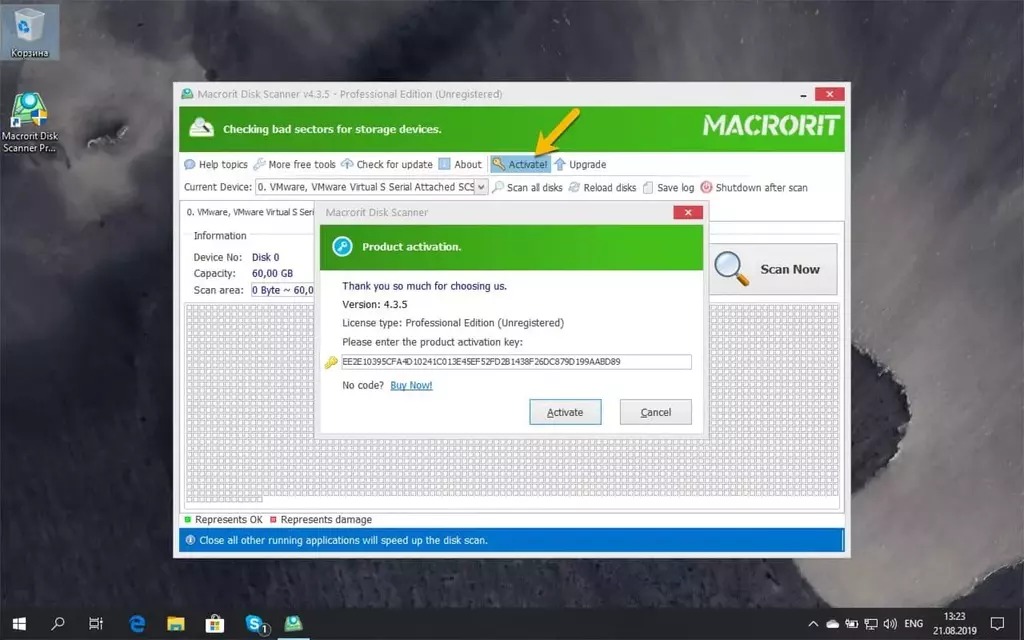Open taskbar search magnifier

57,624
